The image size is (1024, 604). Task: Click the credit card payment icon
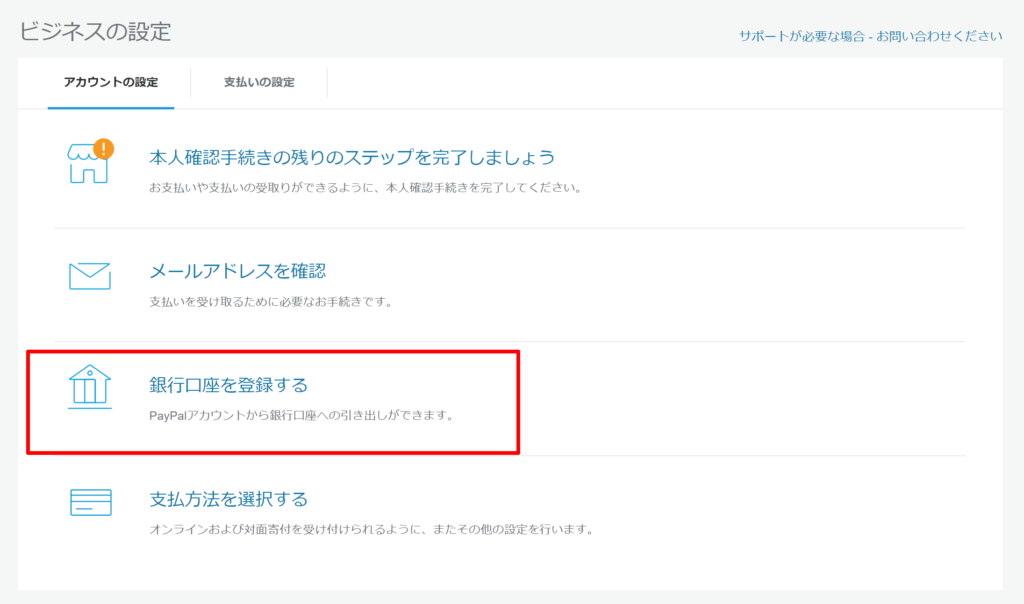click(x=90, y=502)
